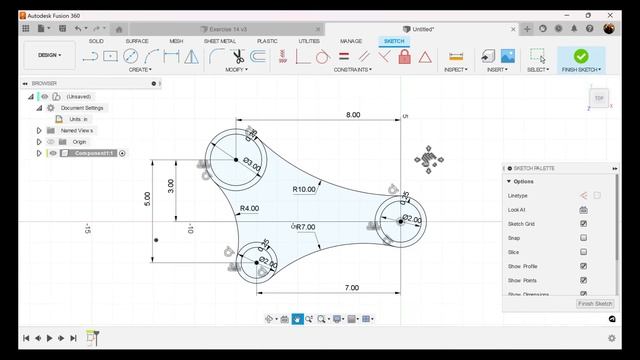Open the Look At tool in navigation bar
Viewport: 640px width, 360px height.
pyautogui.click(x=284, y=319)
